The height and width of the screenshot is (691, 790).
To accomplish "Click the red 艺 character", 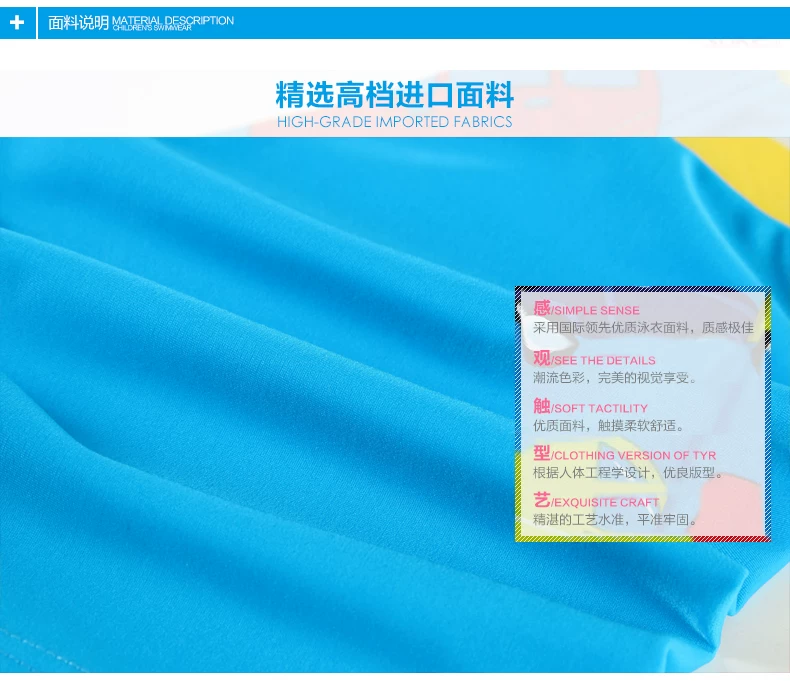I will pyautogui.click(x=542, y=501).
